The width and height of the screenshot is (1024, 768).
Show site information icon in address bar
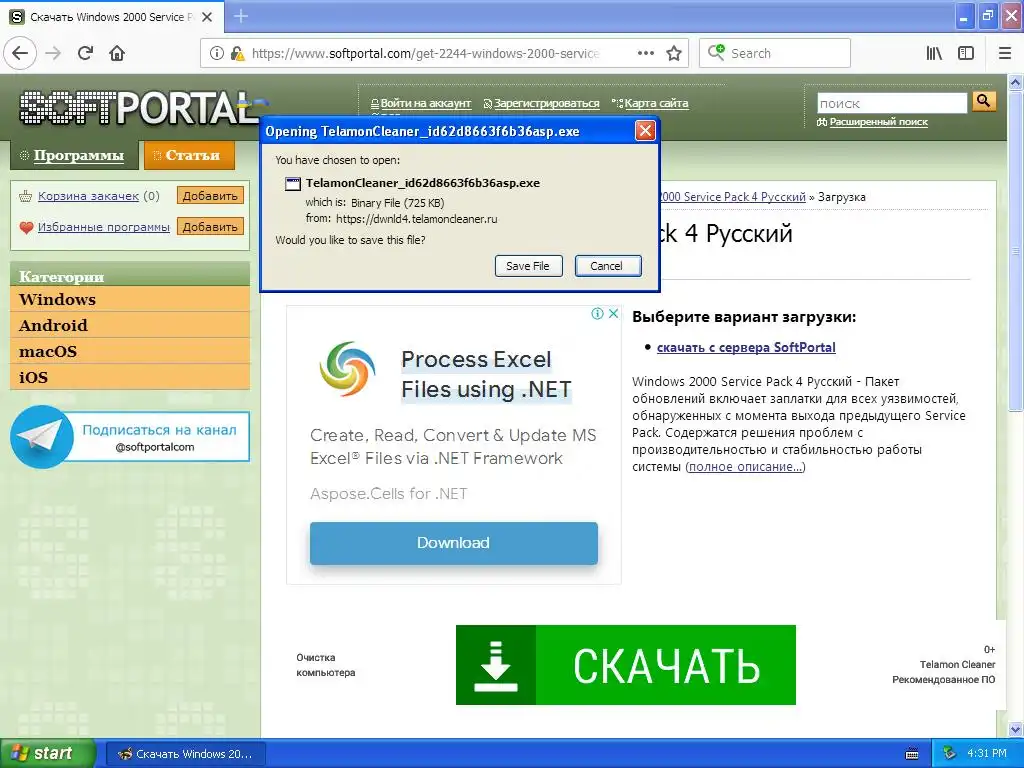point(217,54)
